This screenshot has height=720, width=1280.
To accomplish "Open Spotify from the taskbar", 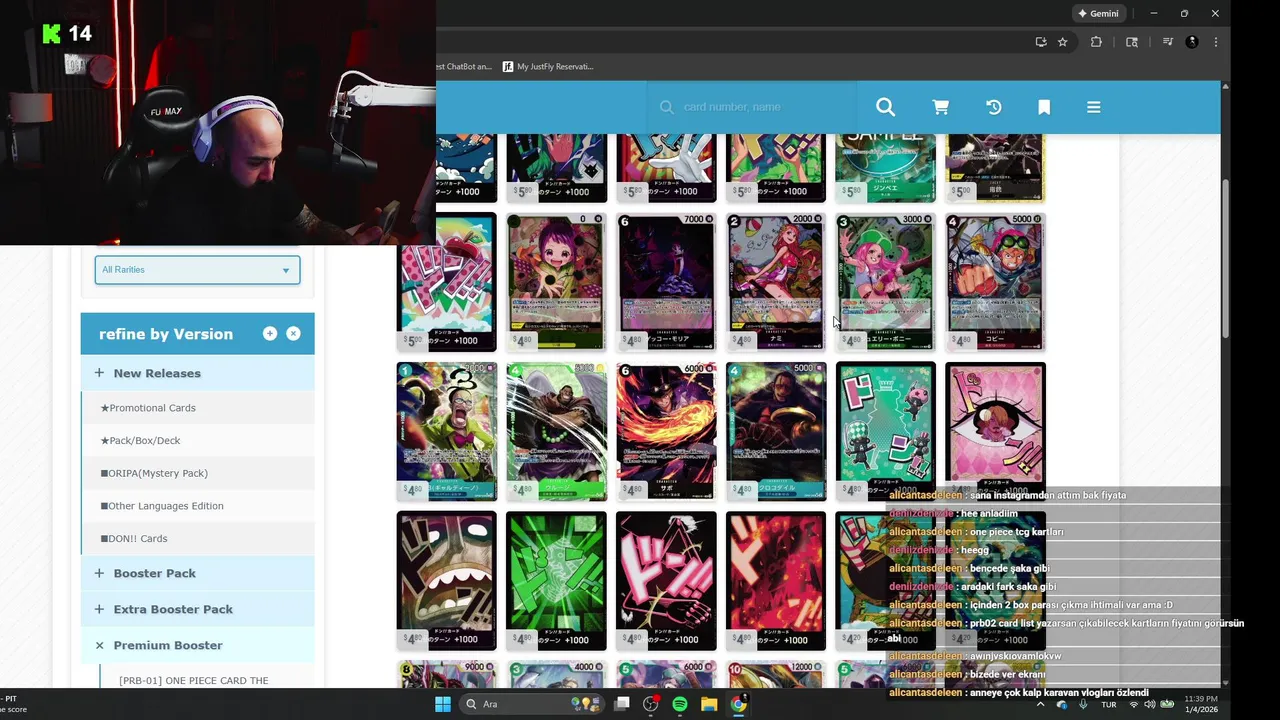I will point(680,704).
